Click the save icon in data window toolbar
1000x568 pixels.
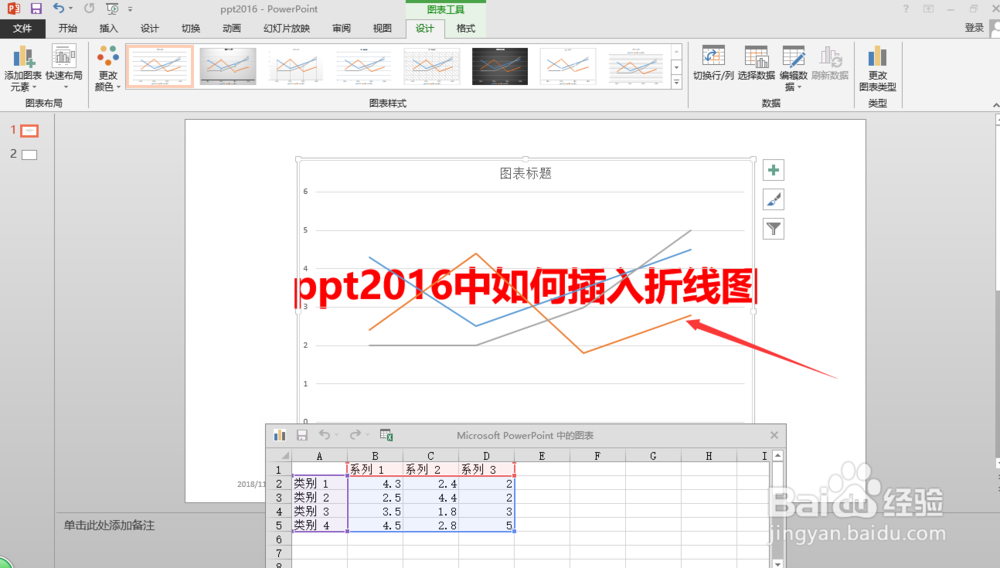click(x=302, y=435)
